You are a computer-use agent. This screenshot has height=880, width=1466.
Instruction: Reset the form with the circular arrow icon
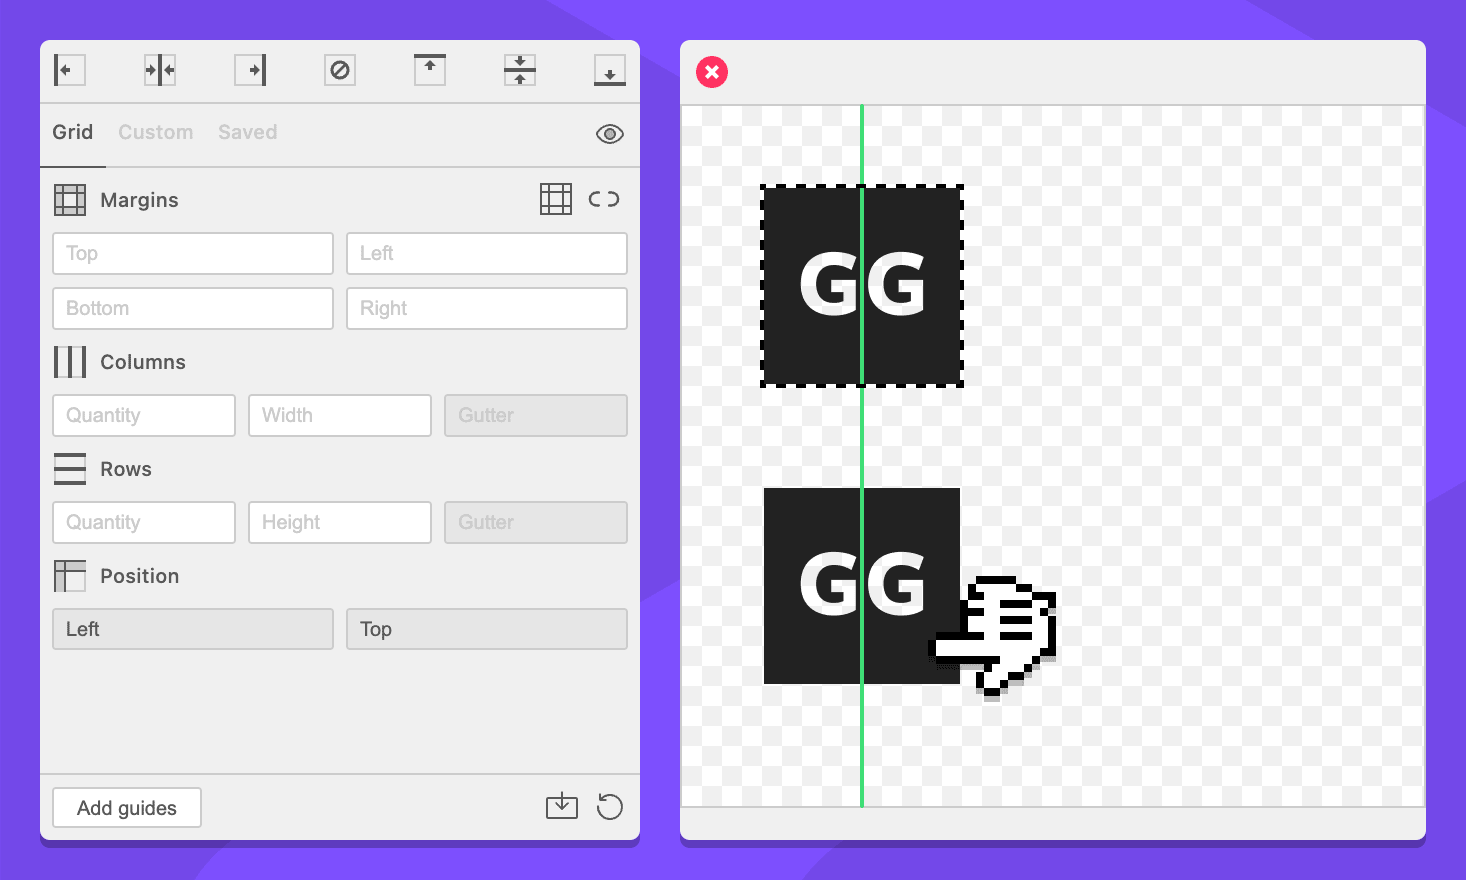610,806
